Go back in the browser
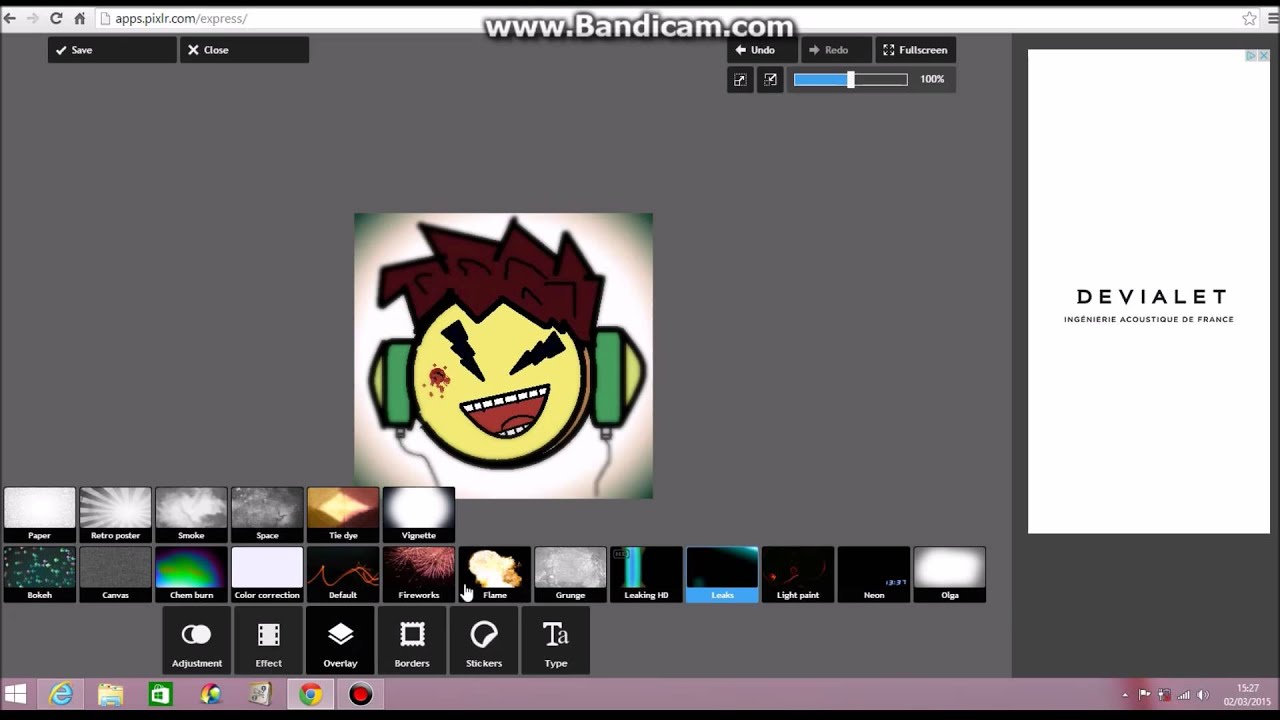1280x720 pixels. click(10, 18)
